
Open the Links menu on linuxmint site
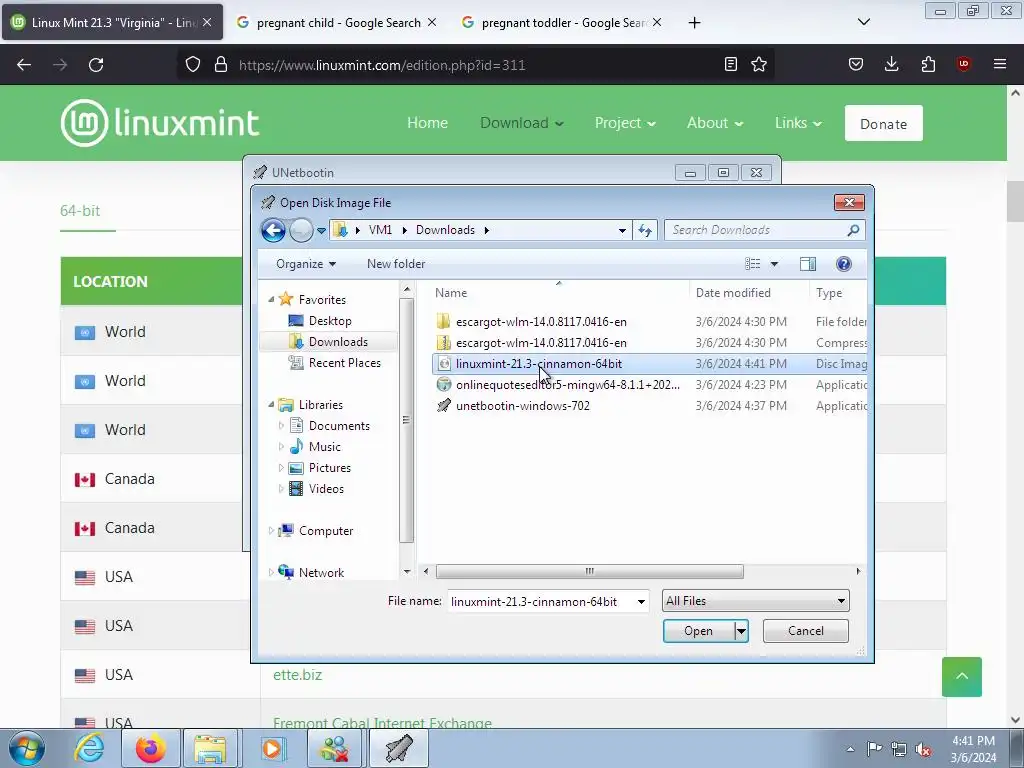click(798, 123)
